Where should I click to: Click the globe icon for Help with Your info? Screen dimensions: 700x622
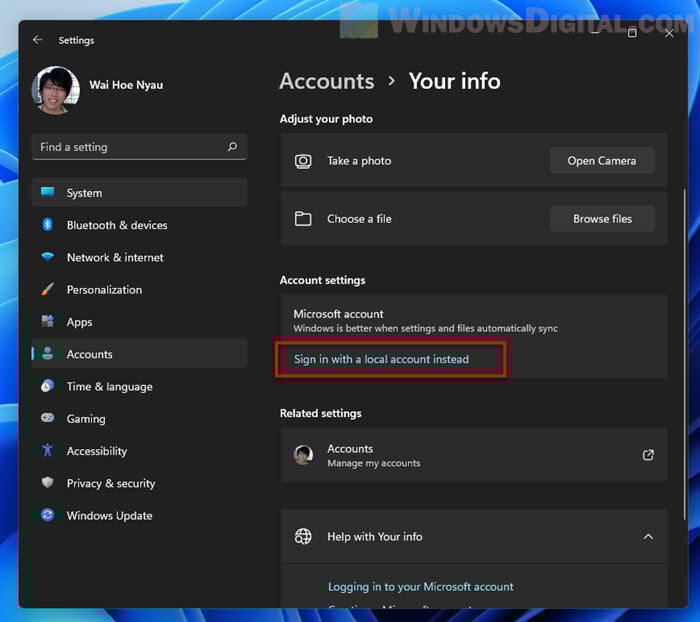303,536
